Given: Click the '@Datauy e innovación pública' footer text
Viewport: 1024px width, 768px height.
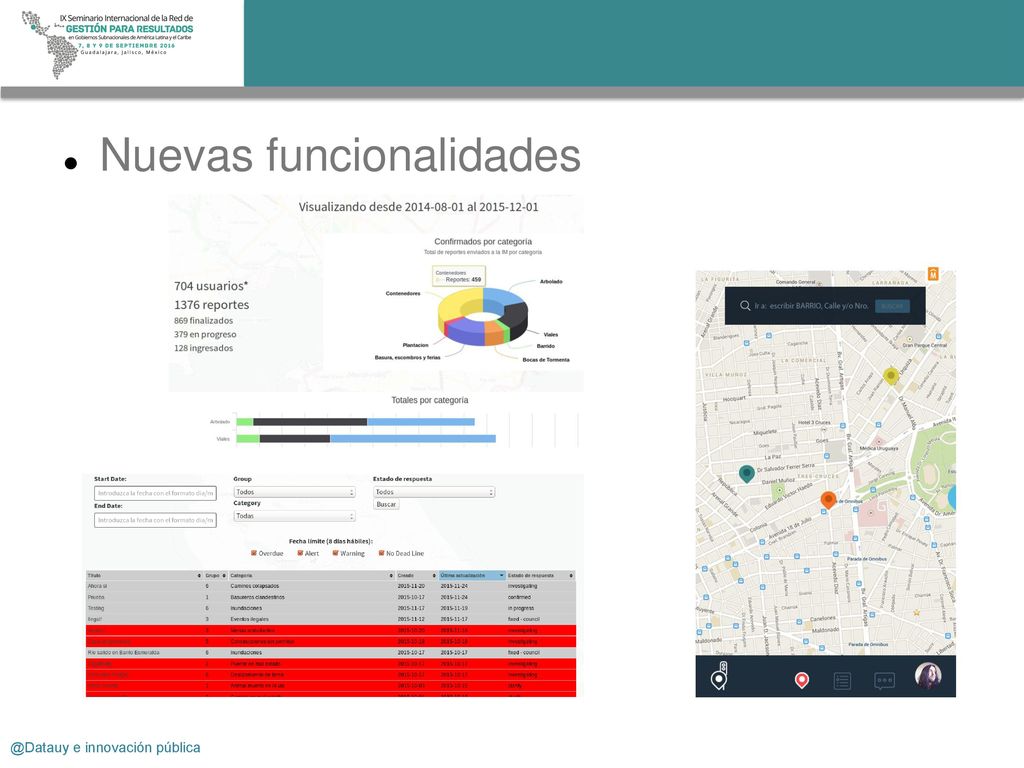Looking at the screenshot, I should pyautogui.click(x=105, y=748).
